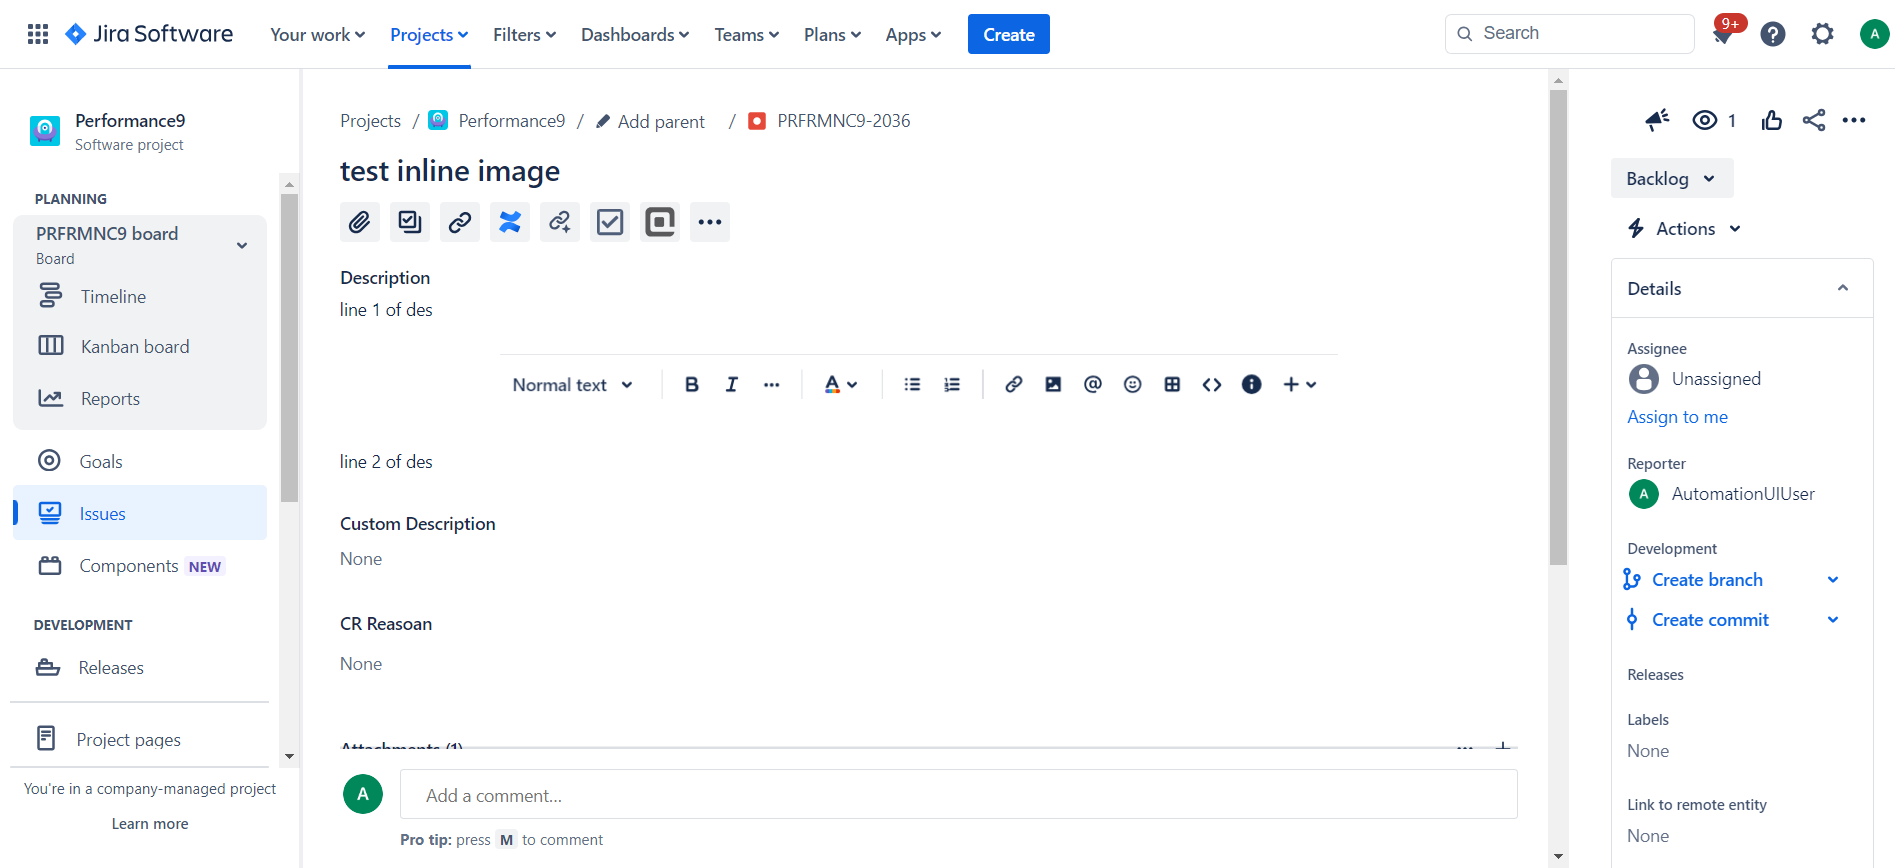Click the Jira Software logo
This screenshot has width=1895, height=868.
[x=149, y=34]
